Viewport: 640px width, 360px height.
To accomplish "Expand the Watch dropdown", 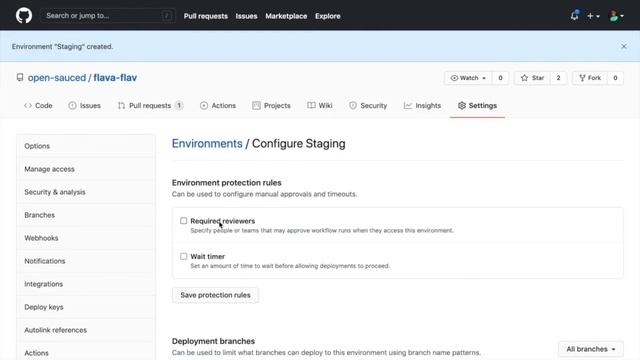I will click(x=468, y=78).
